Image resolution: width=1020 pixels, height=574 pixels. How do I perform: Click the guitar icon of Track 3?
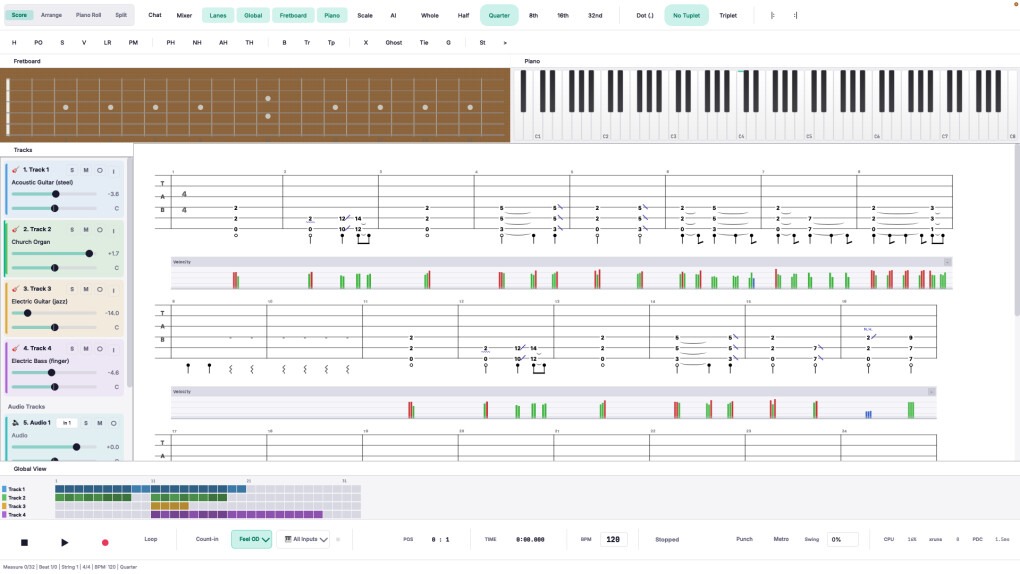point(16,289)
